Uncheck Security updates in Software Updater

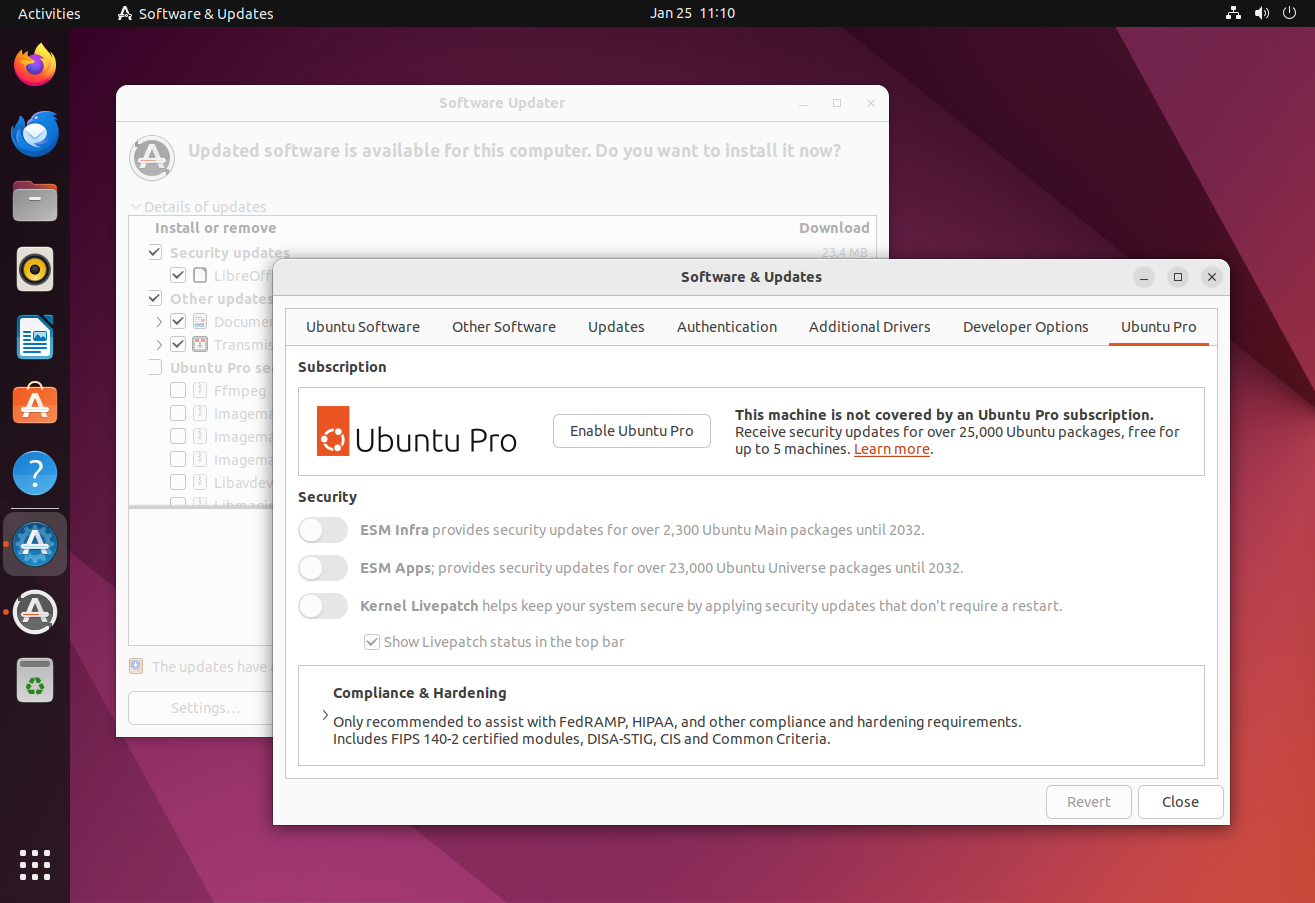155,252
